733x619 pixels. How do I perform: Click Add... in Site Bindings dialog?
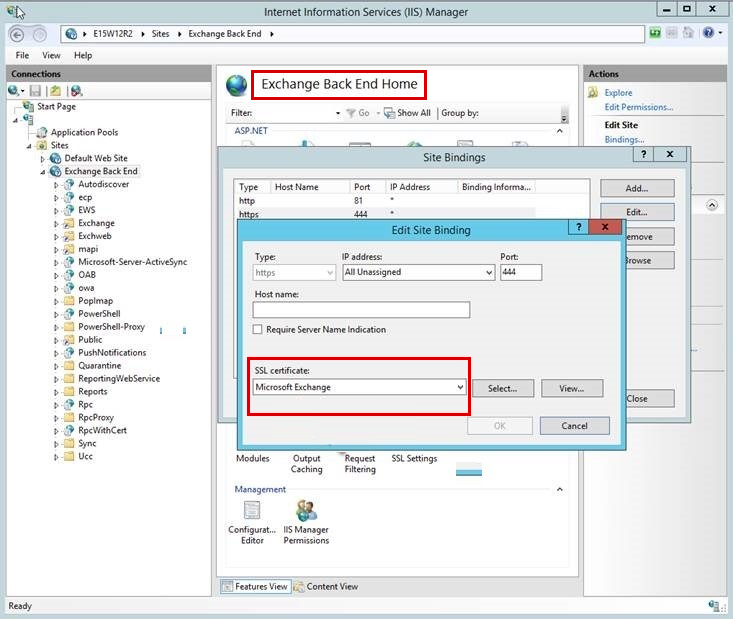637,188
